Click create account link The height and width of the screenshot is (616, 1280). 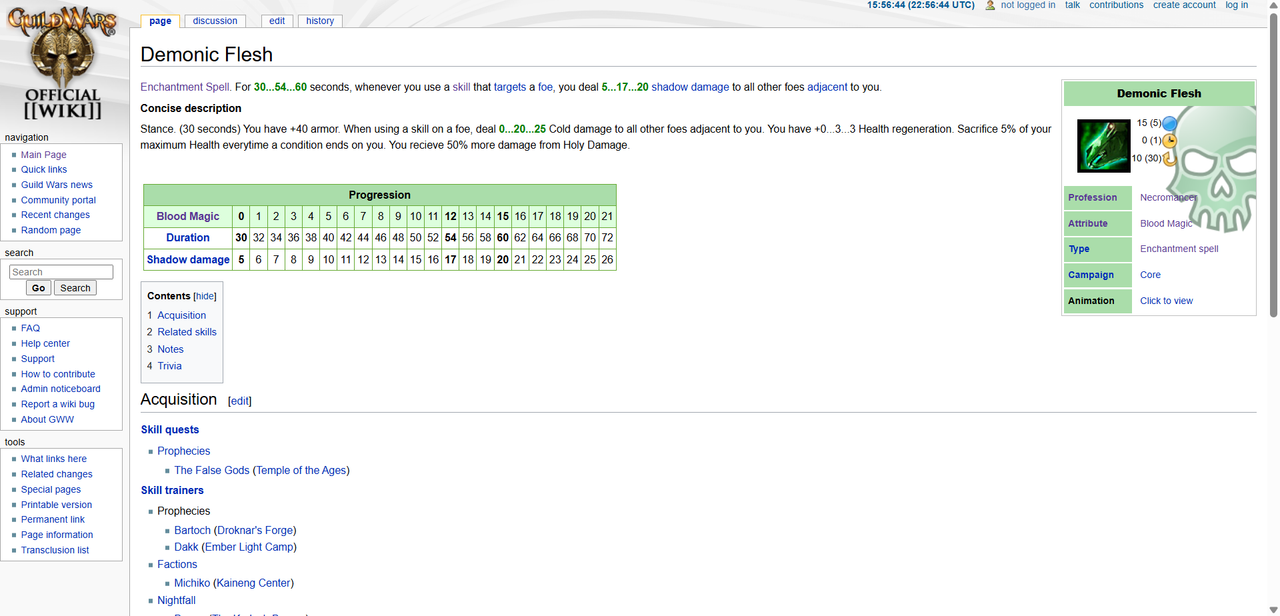(1184, 5)
